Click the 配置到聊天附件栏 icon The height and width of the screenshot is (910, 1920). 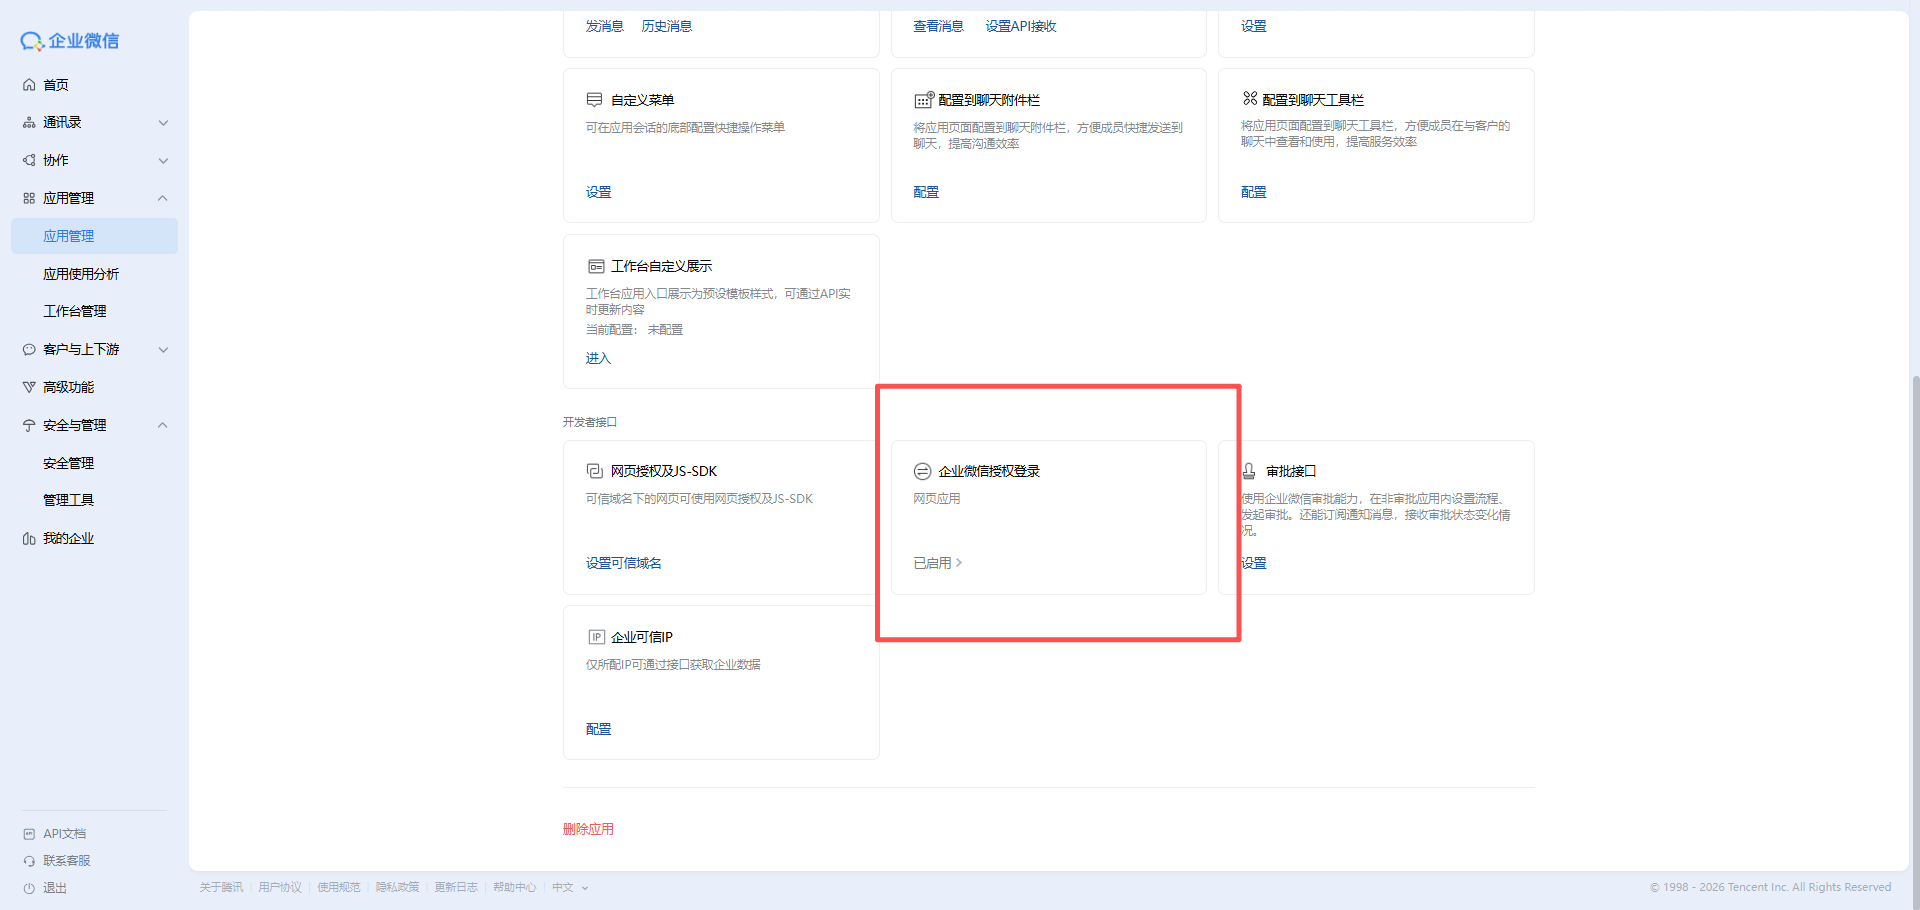coord(924,99)
